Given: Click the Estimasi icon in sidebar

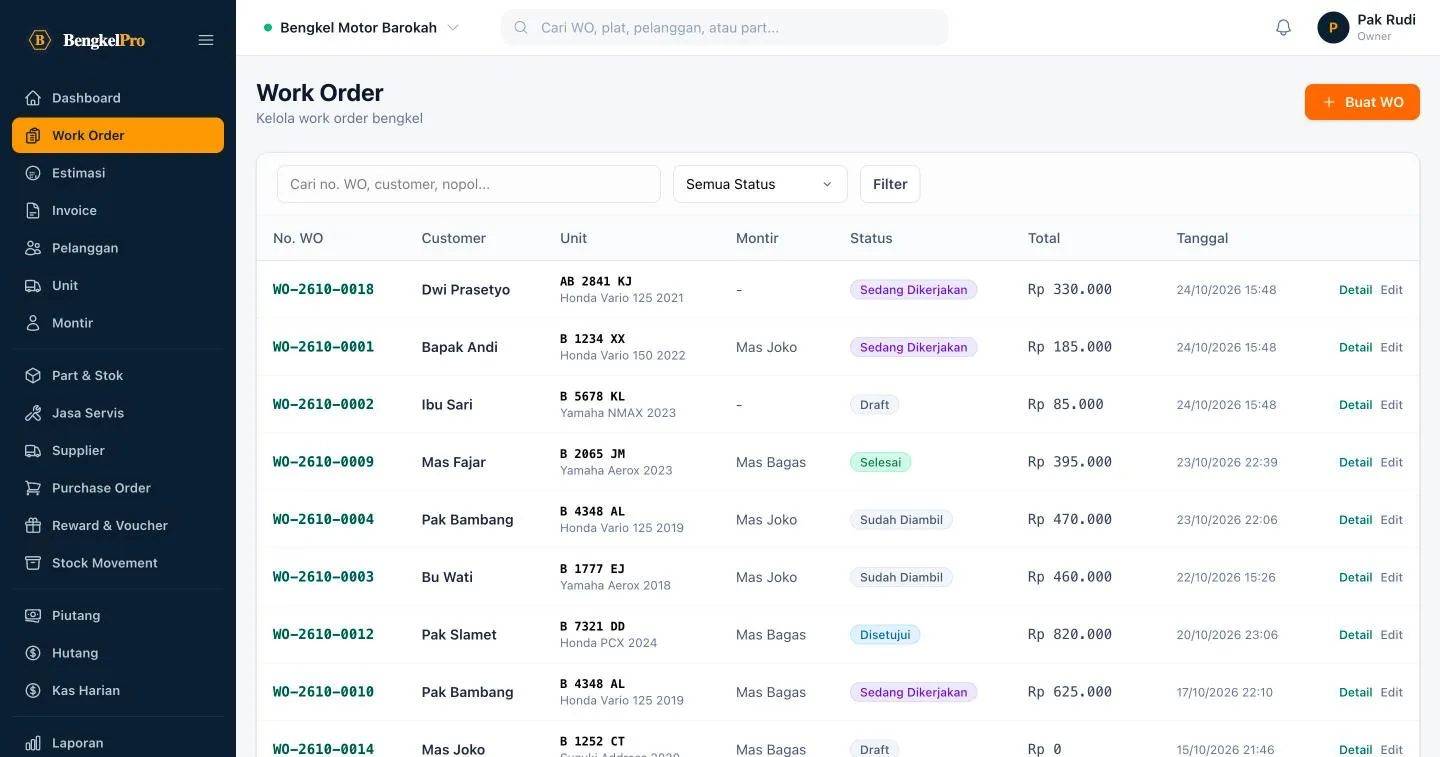Looking at the screenshot, I should coord(33,173).
